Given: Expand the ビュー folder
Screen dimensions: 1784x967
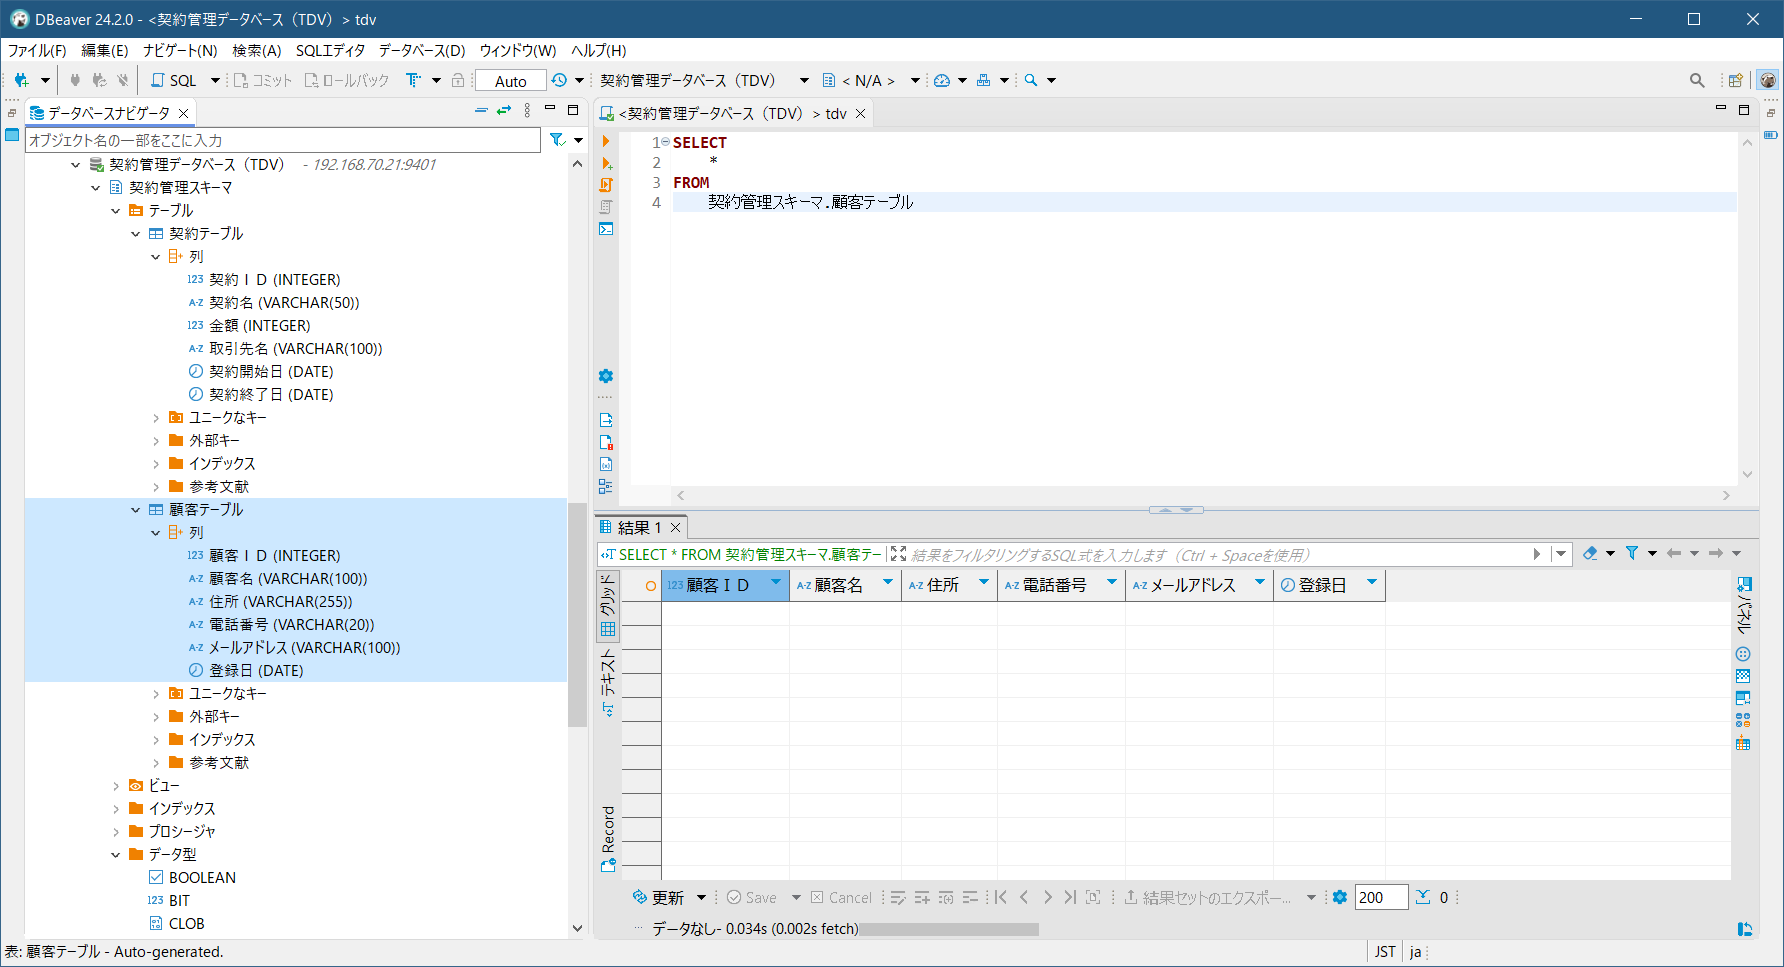Looking at the screenshot, I should point(116,785).
